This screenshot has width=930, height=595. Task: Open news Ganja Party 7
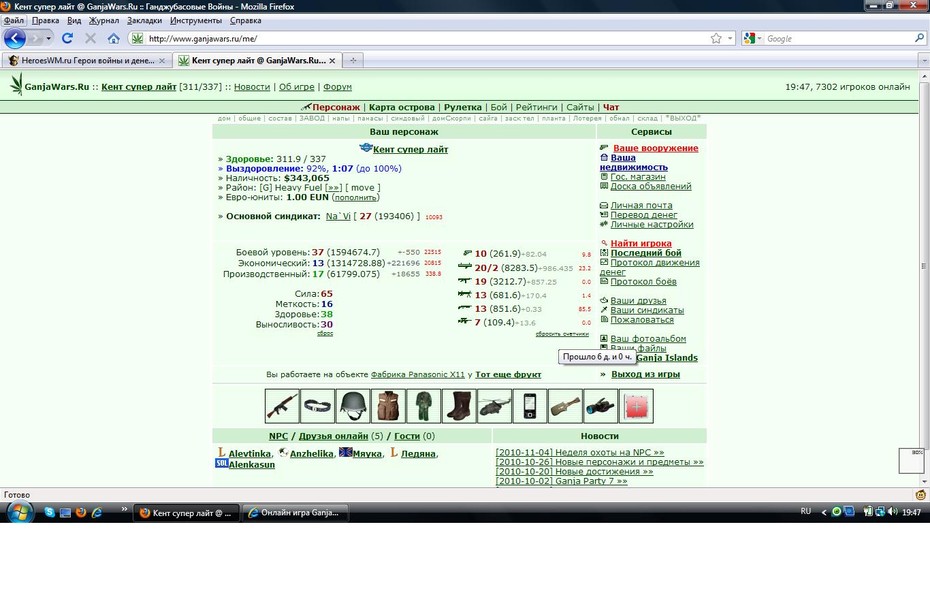tap(561, 481)
